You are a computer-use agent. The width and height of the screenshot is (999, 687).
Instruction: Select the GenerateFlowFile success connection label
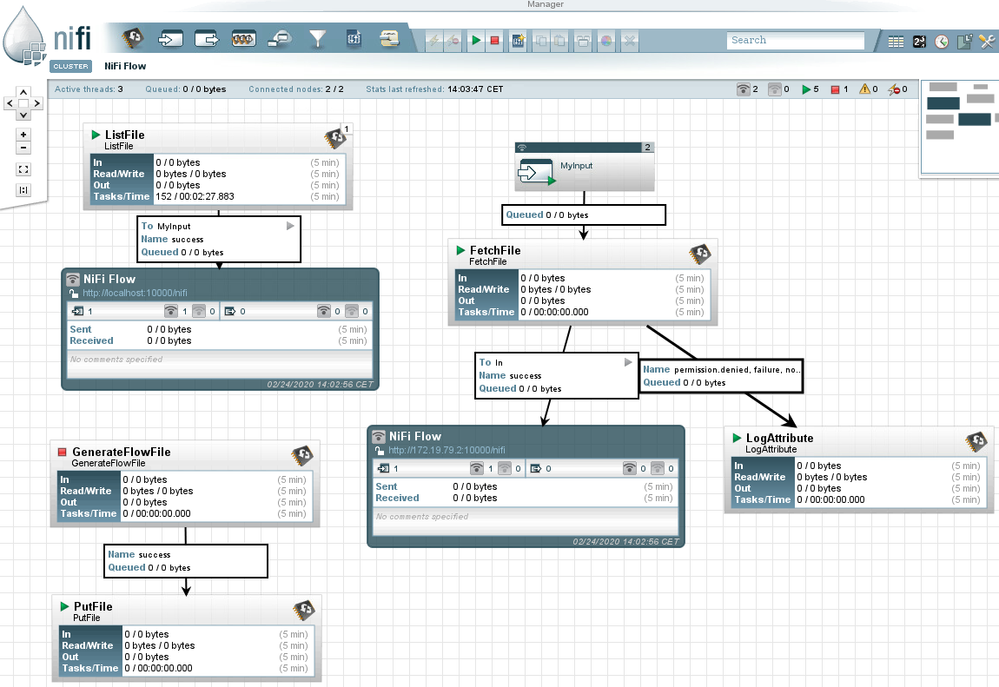tap(185, 561)
